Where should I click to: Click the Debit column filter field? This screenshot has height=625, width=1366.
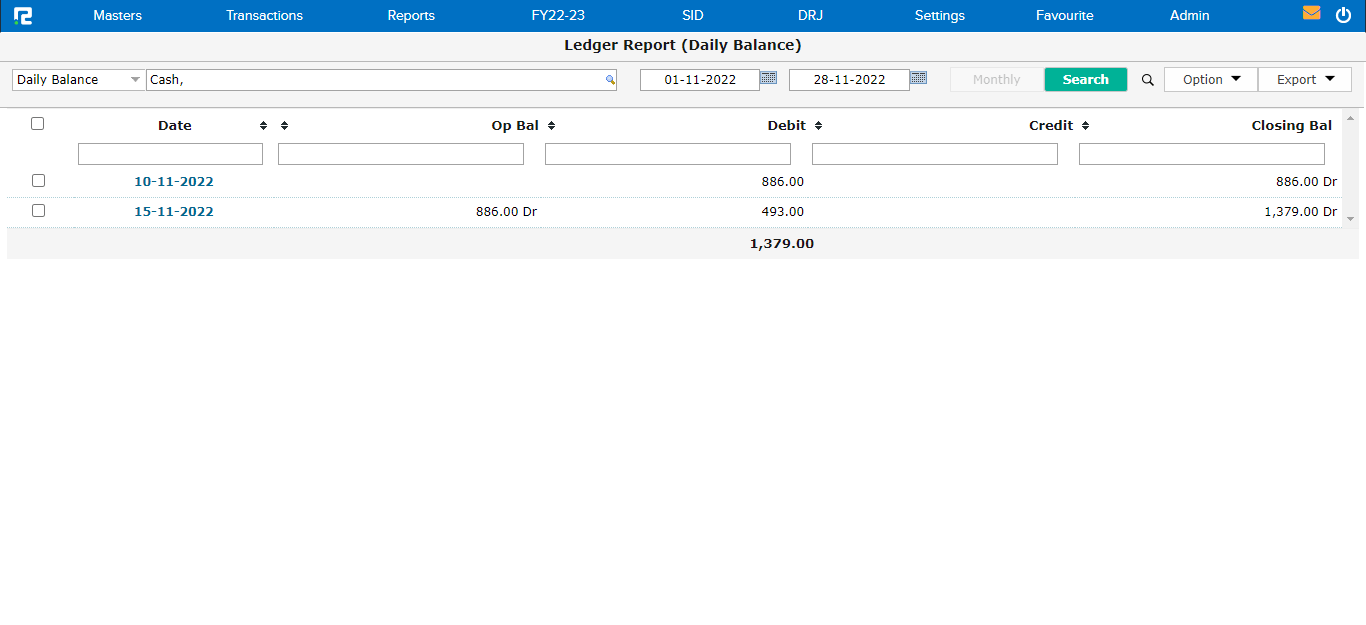[x=667, y=154]
